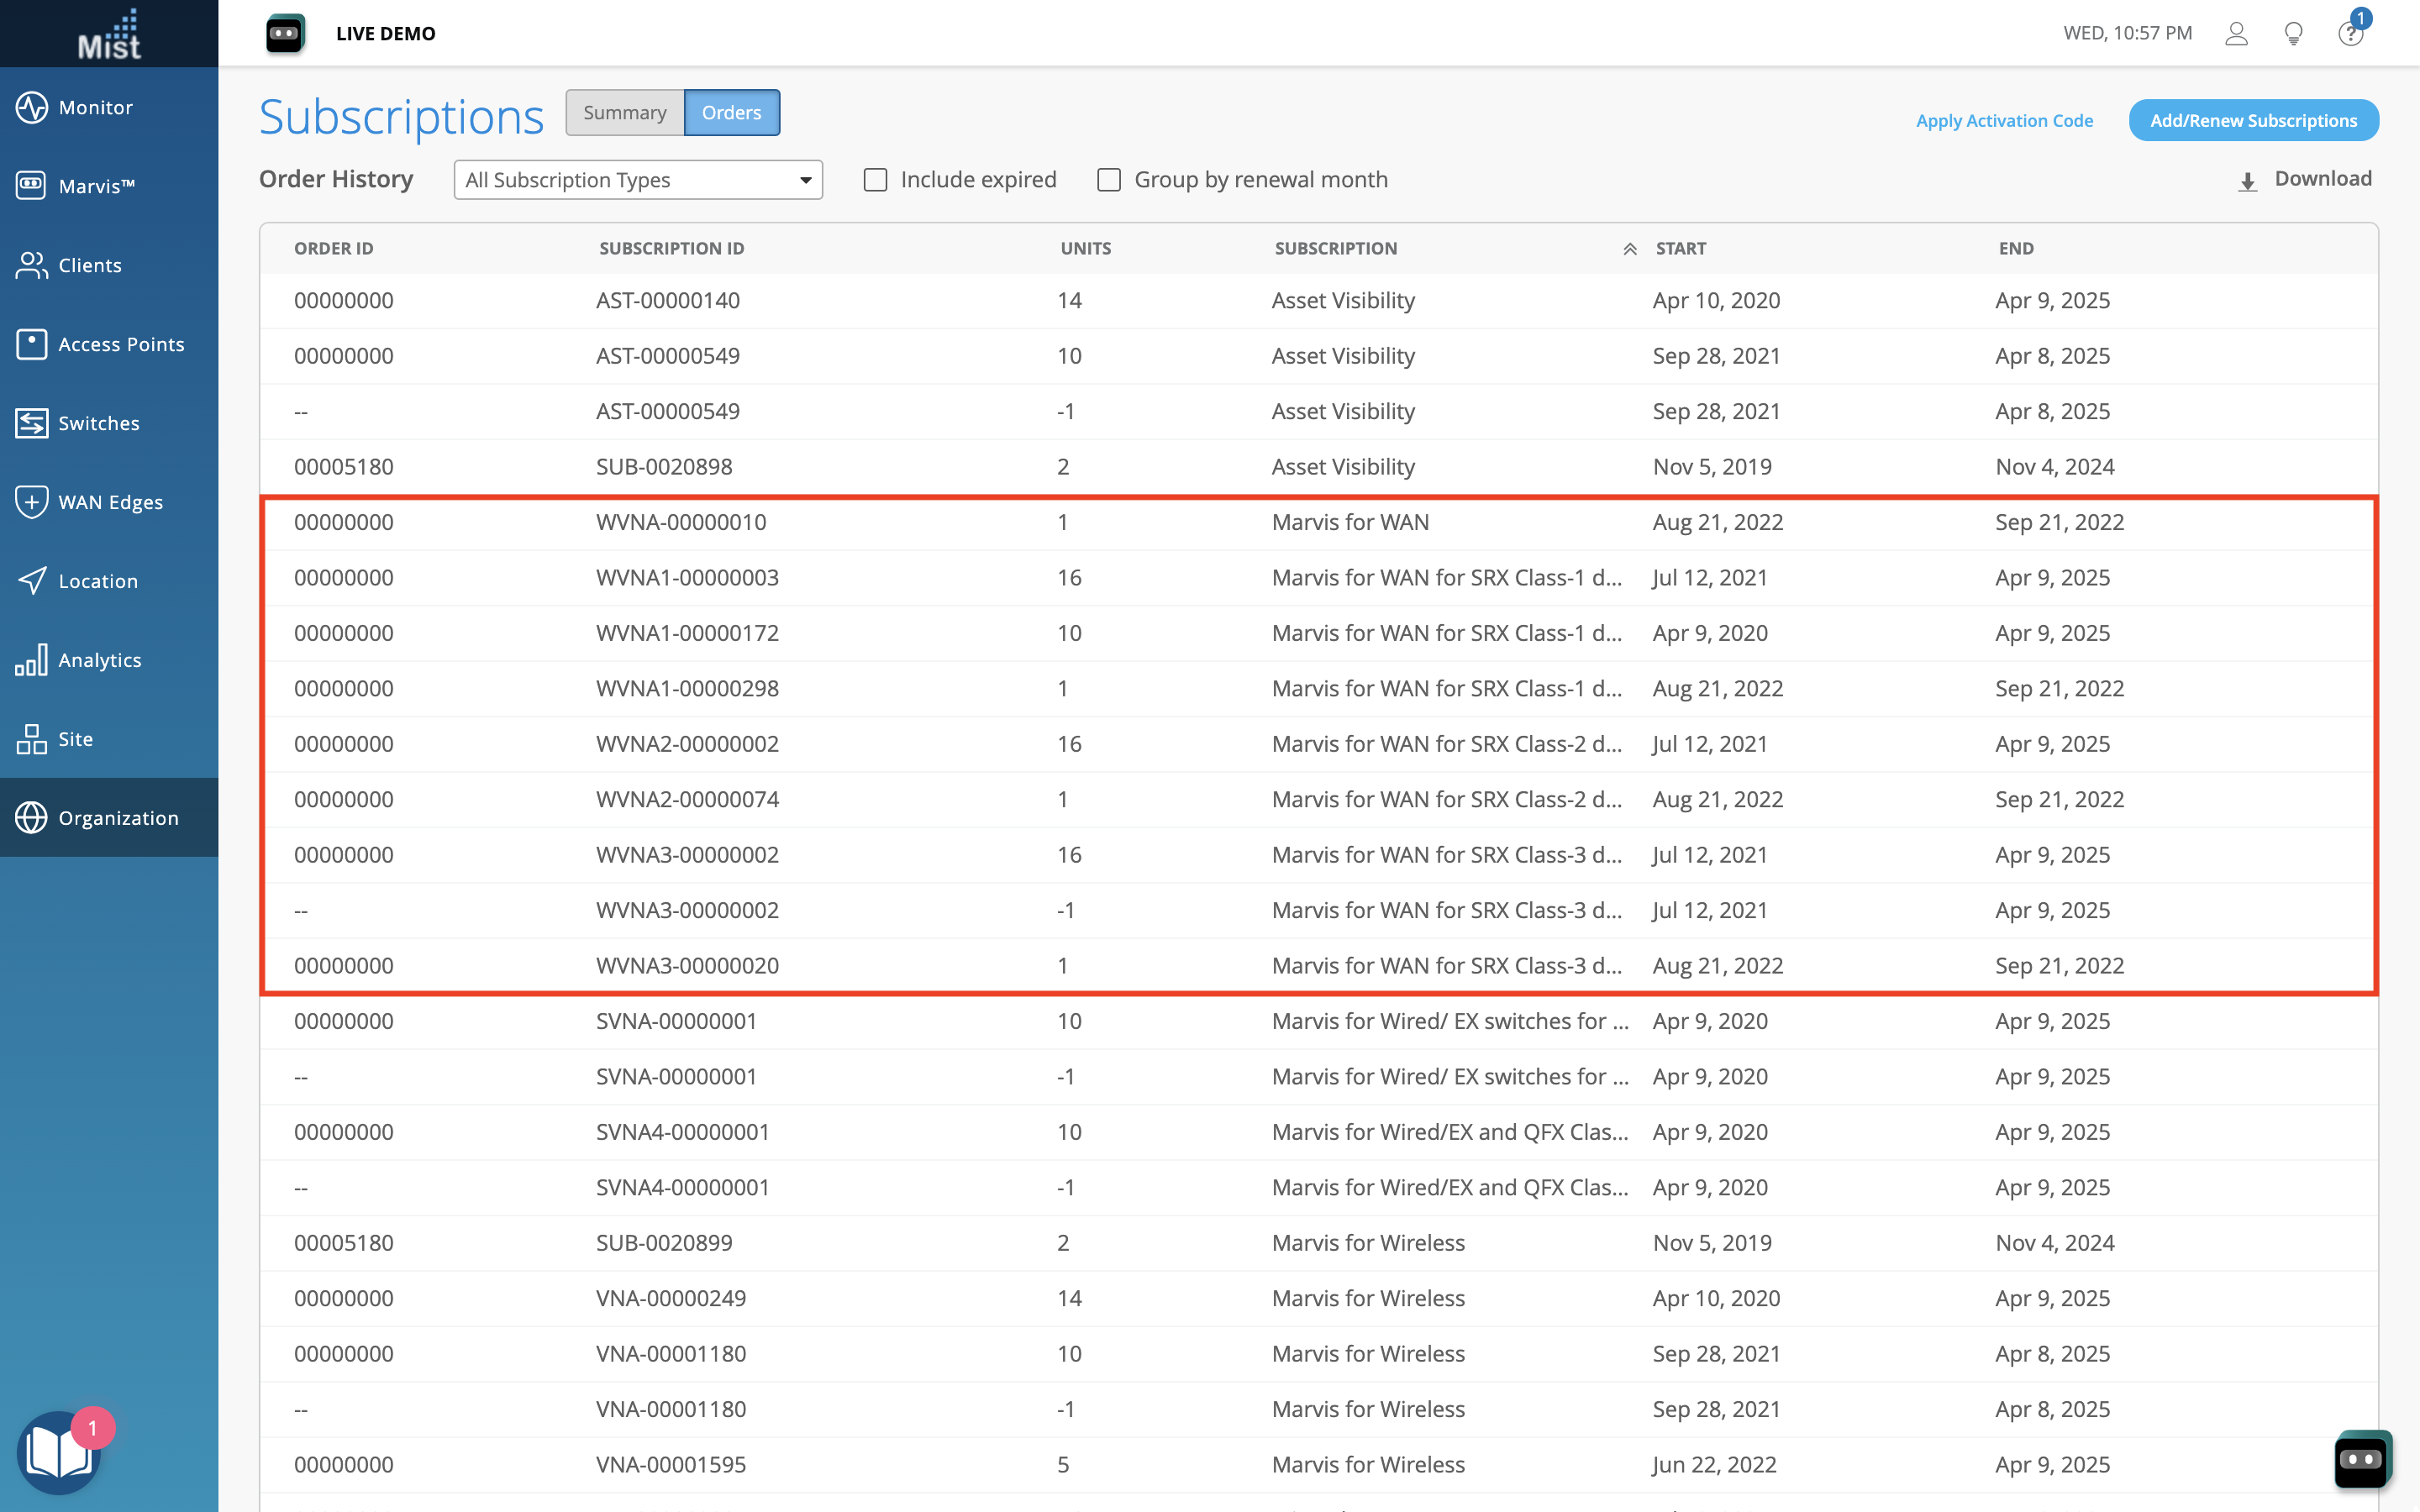This screenshot has width=2420, height=1512.
Task: Select the Orders tab
Action: tap(731, 113)
